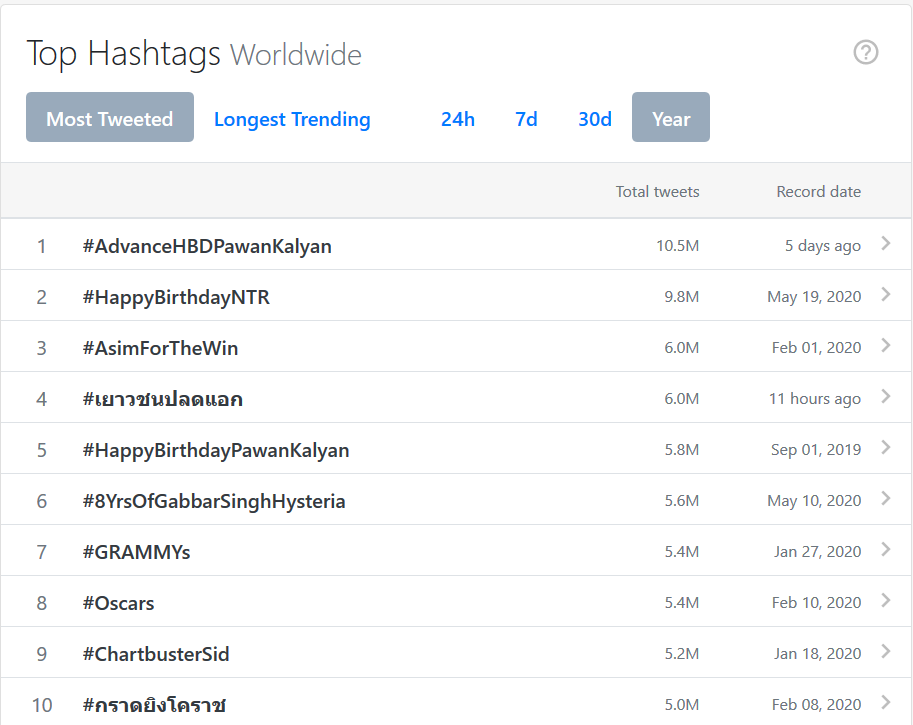913x725 pixels.
Task: Click the 'May 19, 2020' record date
Action: click(814, 297)
